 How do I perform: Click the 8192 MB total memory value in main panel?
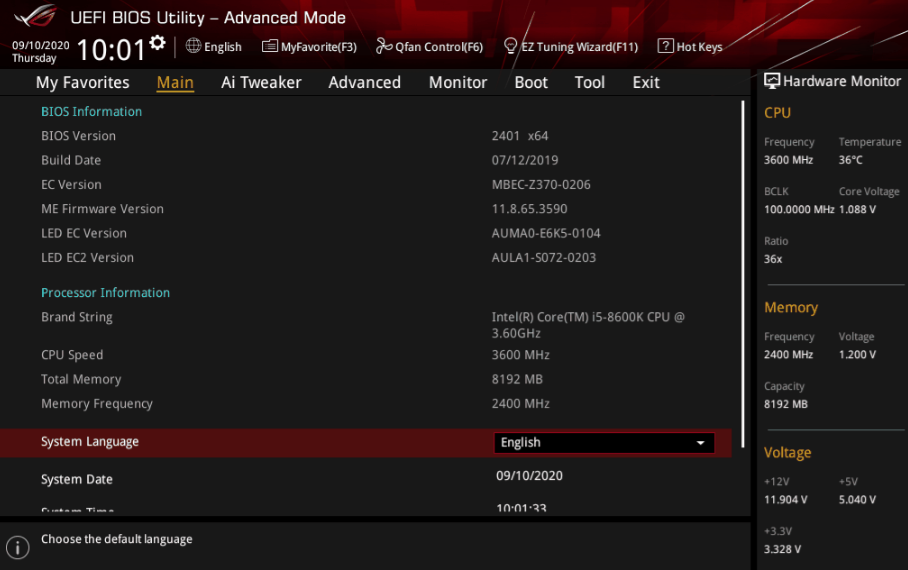coord(517,379)
